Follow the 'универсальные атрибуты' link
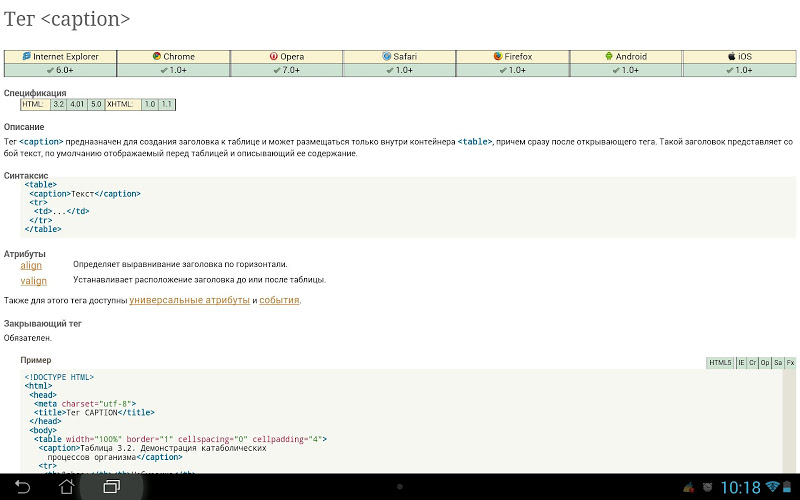The height and width of the screenshot is (500, 800). [189, 300]
